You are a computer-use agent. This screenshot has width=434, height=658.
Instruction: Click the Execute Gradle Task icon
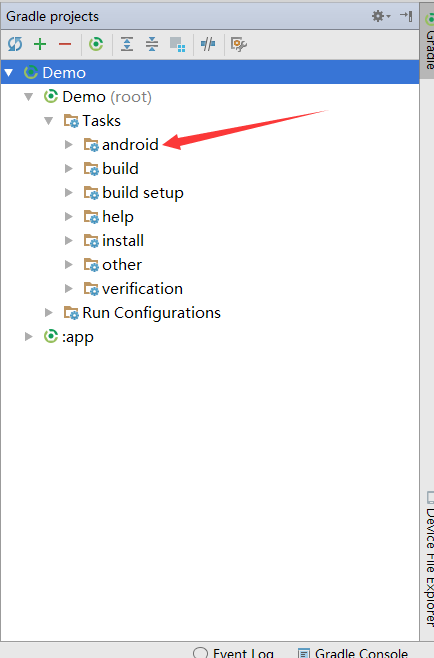(96, 44)
